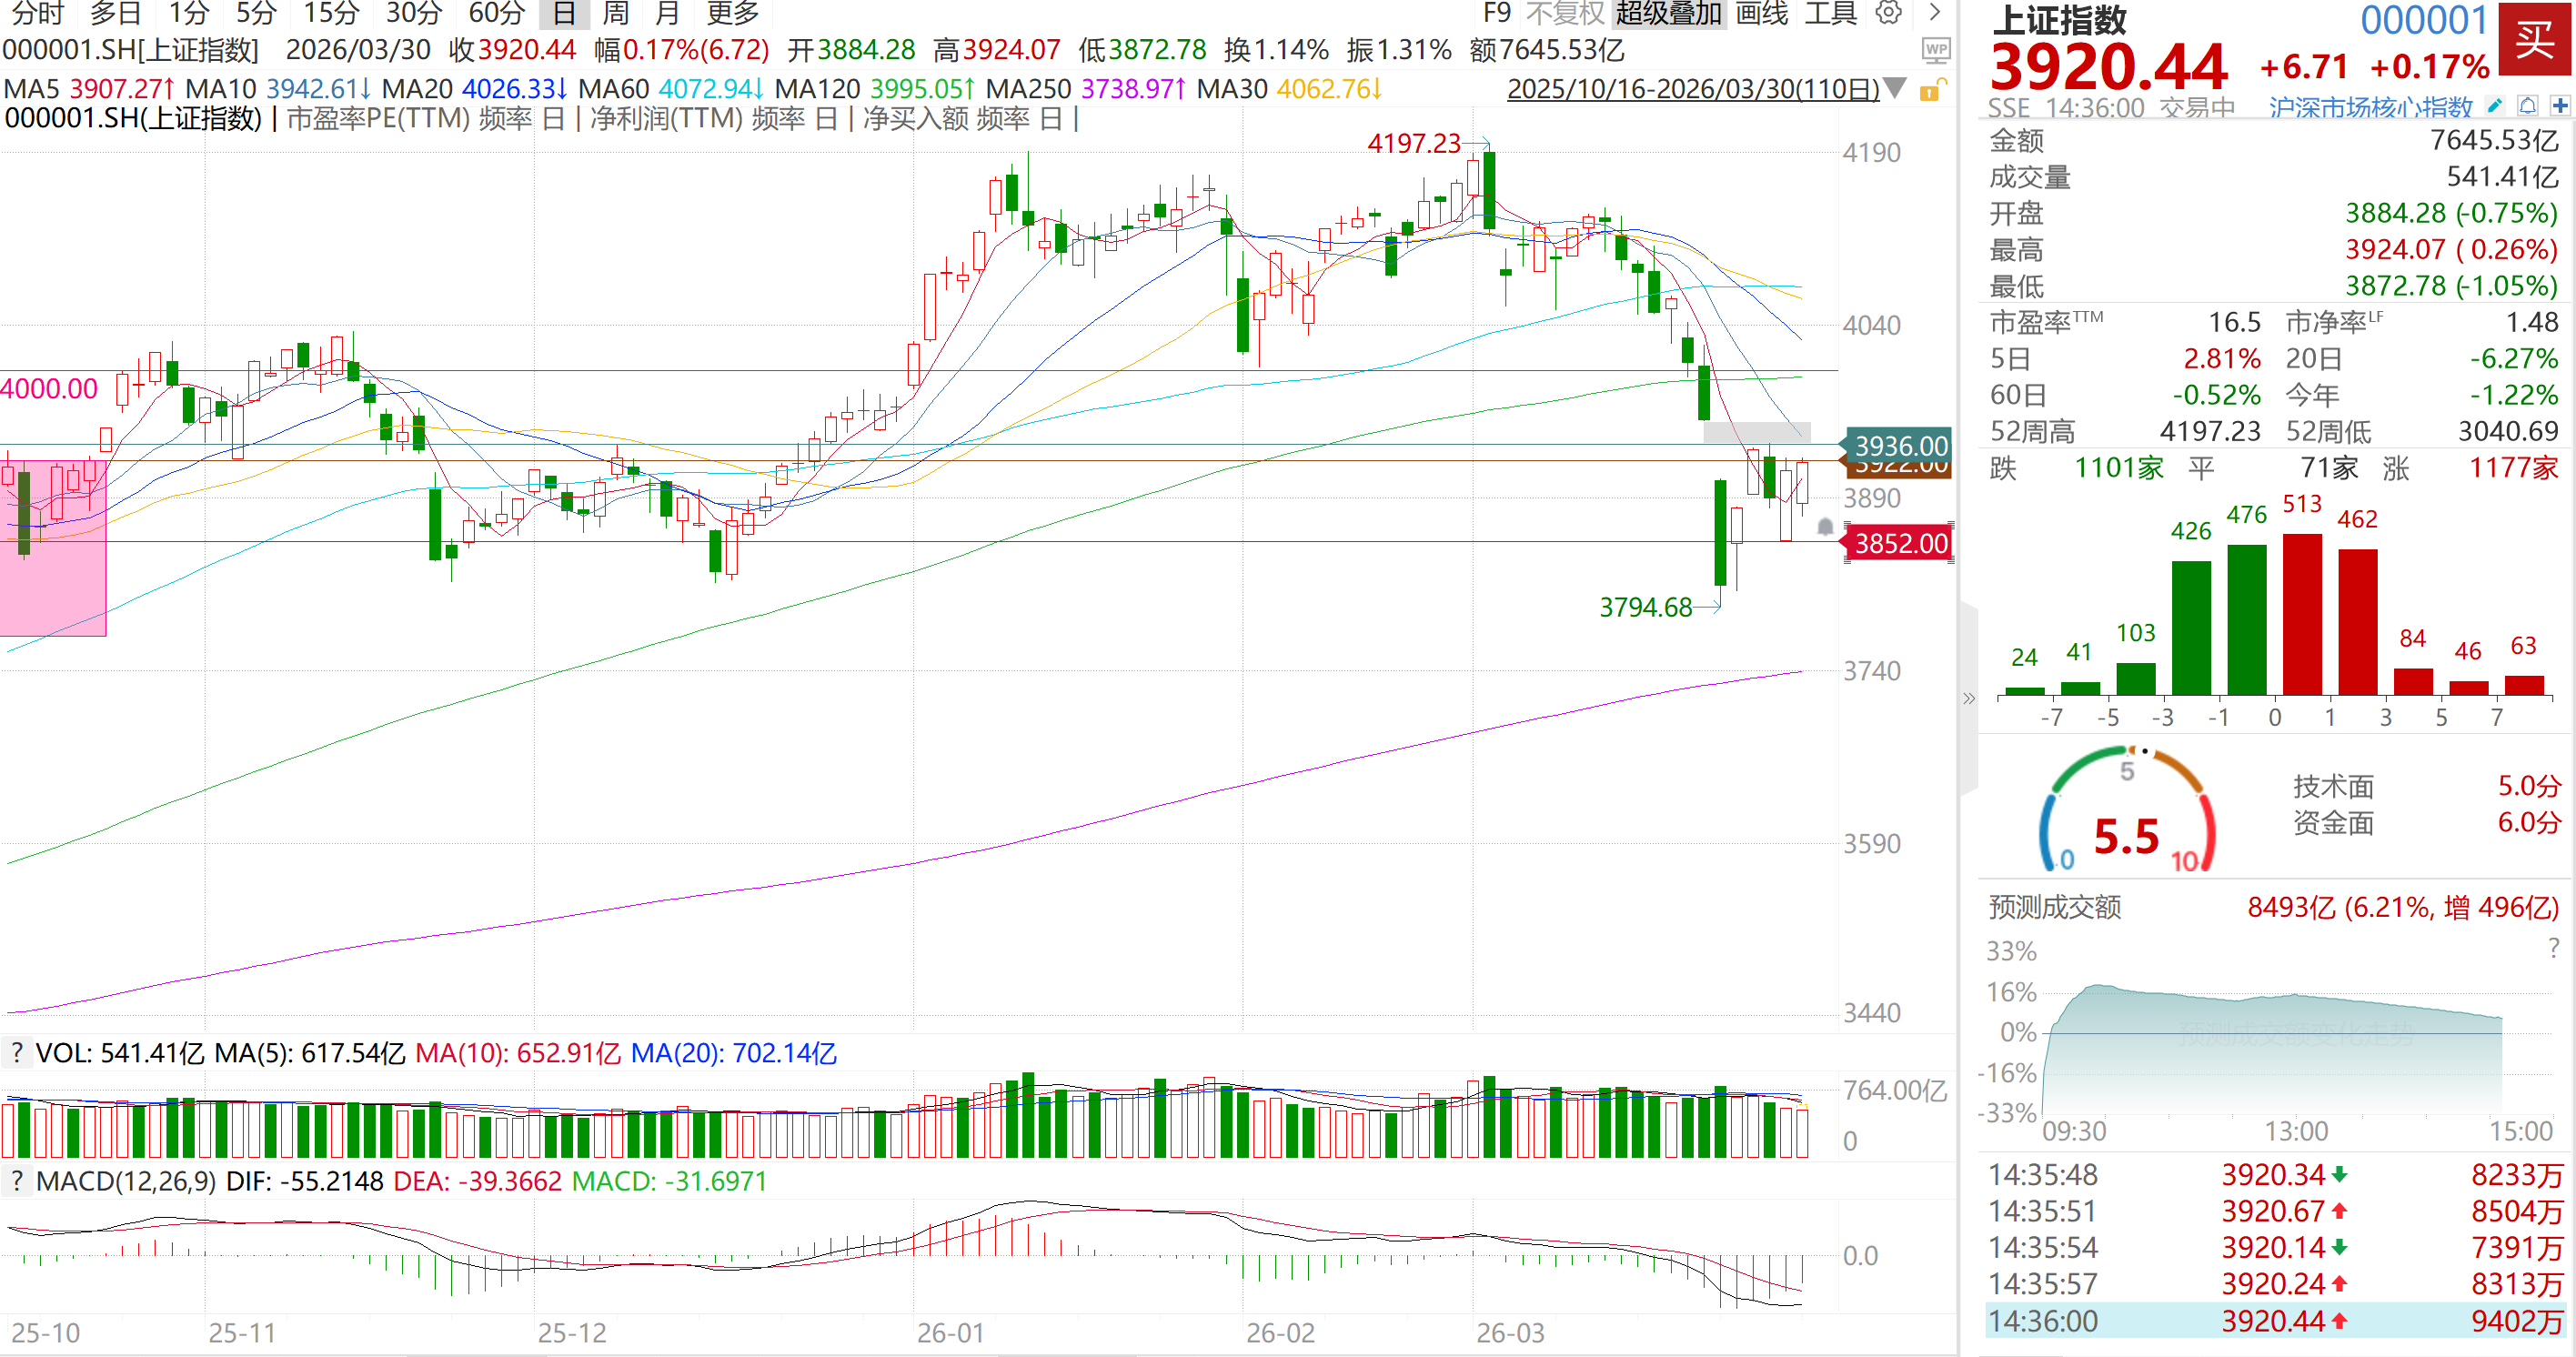Select the 60分 period tab
The height and width of the screenshot is (1357, 2576).
click(496, 13)
